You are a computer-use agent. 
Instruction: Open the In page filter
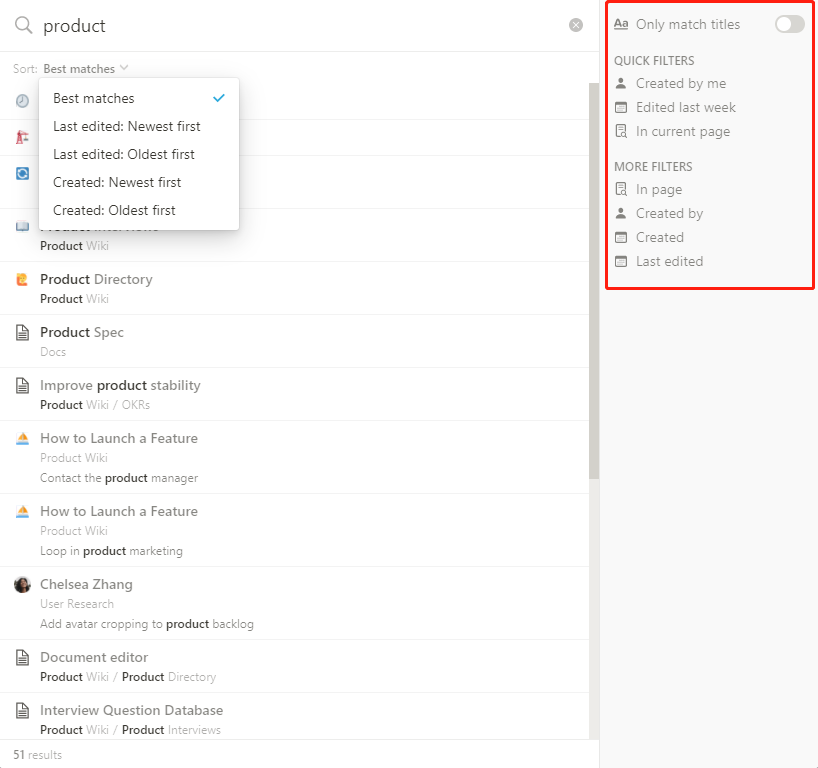pyautogui.click(x=648, y=189)
